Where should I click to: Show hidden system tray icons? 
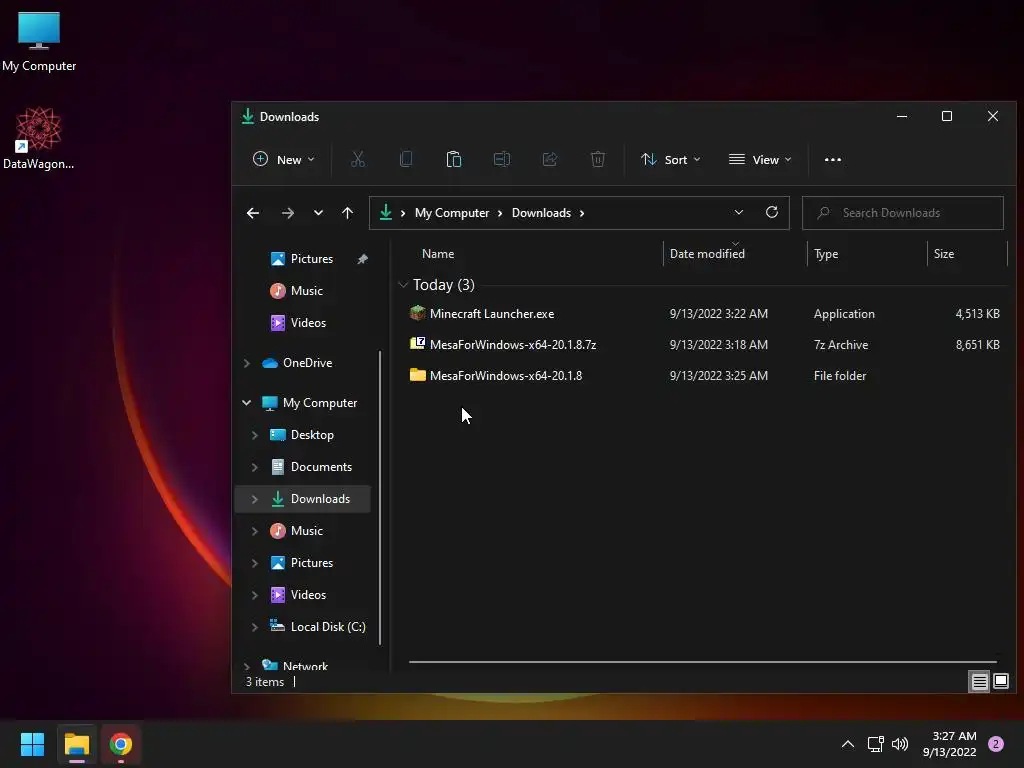click(x=848, y=744)
